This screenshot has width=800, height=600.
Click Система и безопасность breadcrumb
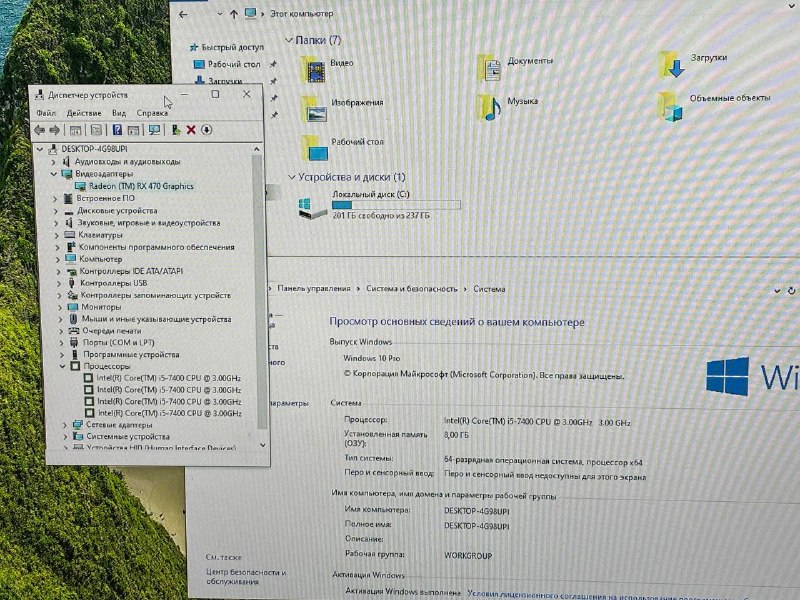coord(412,289)
